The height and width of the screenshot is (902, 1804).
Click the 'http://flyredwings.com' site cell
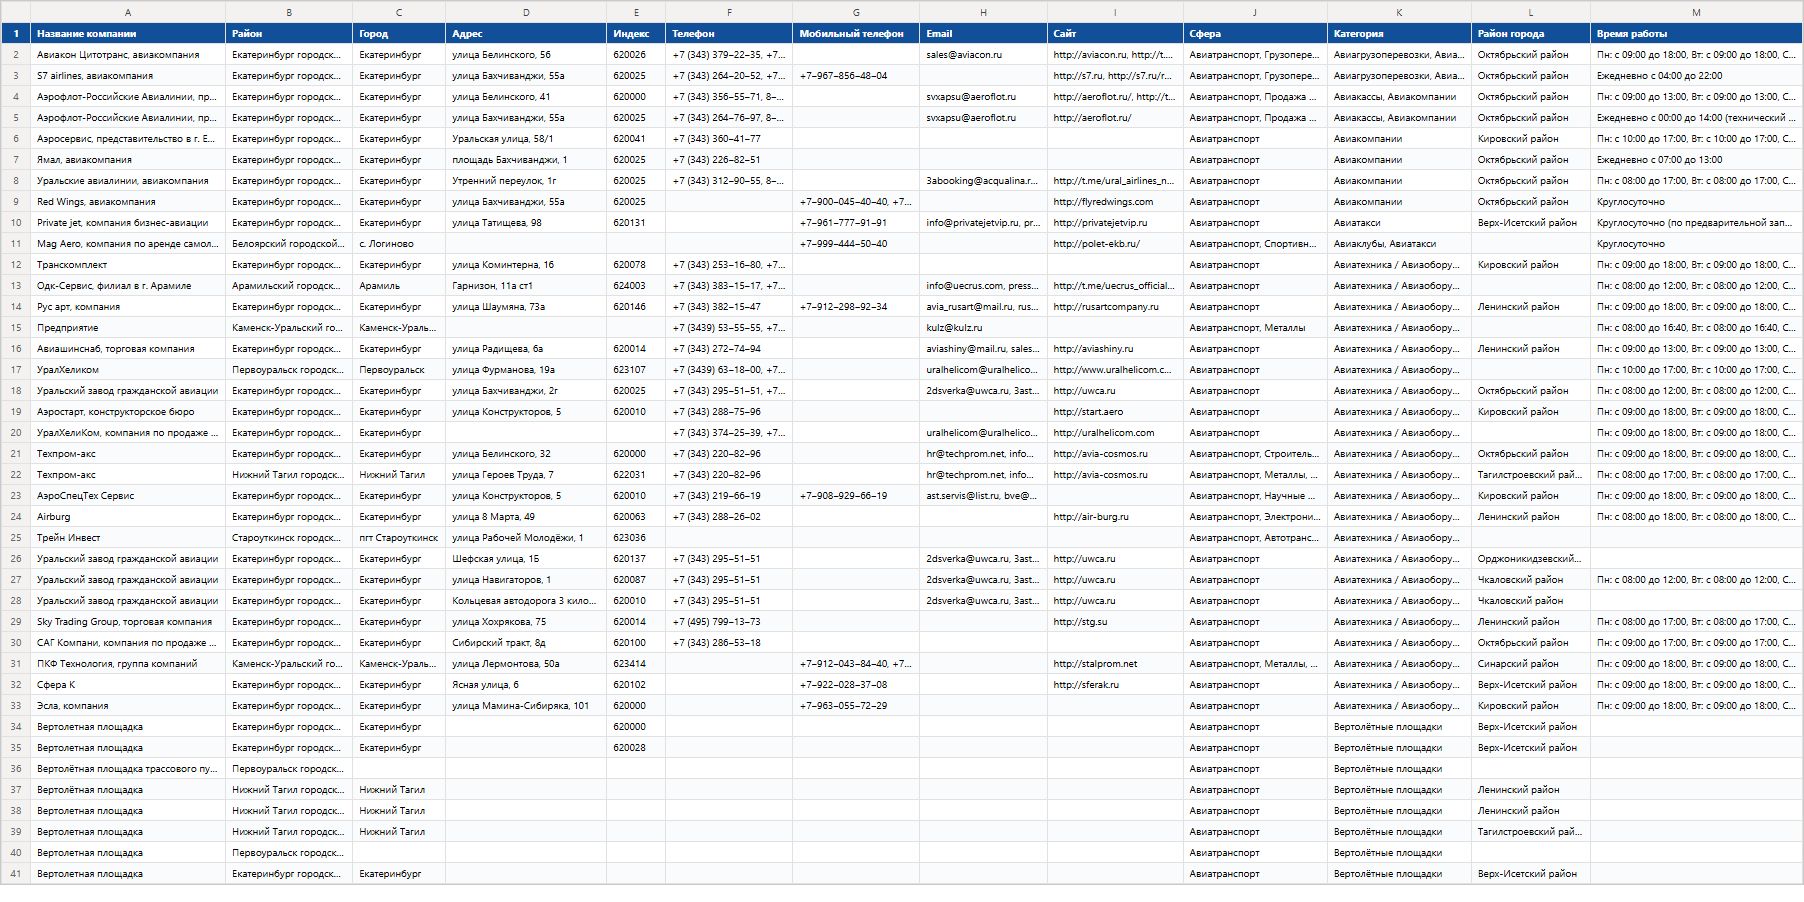tap(1115, 202)
